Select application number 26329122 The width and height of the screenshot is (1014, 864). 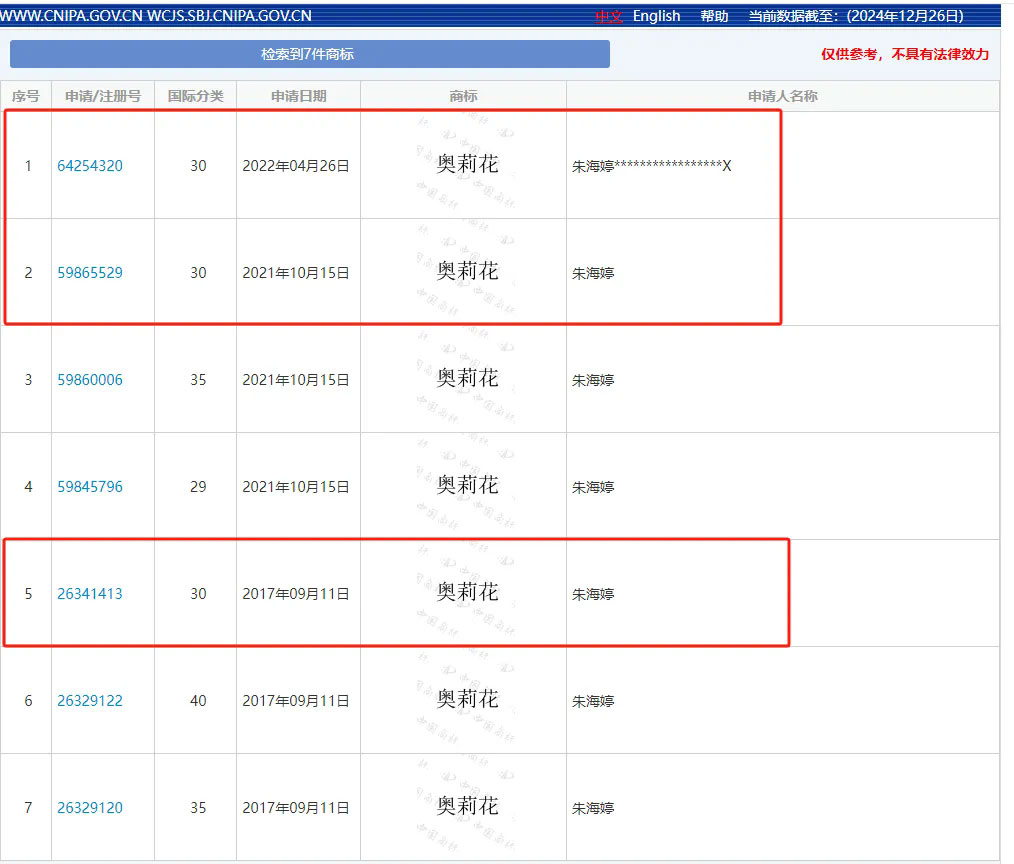(x=90, y=701)
